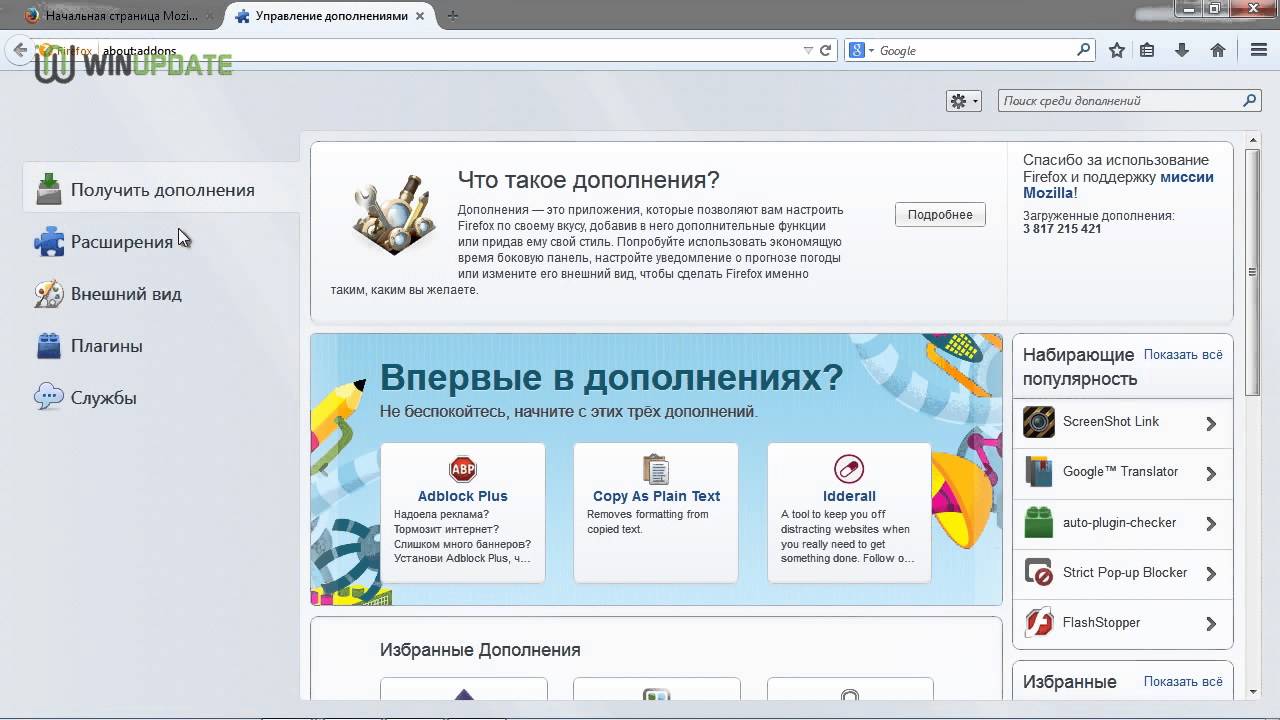The width and height of the screenshot is (1280, 720).
Task: Expand the FlashStopper arrow
Action: (1211, 623)
